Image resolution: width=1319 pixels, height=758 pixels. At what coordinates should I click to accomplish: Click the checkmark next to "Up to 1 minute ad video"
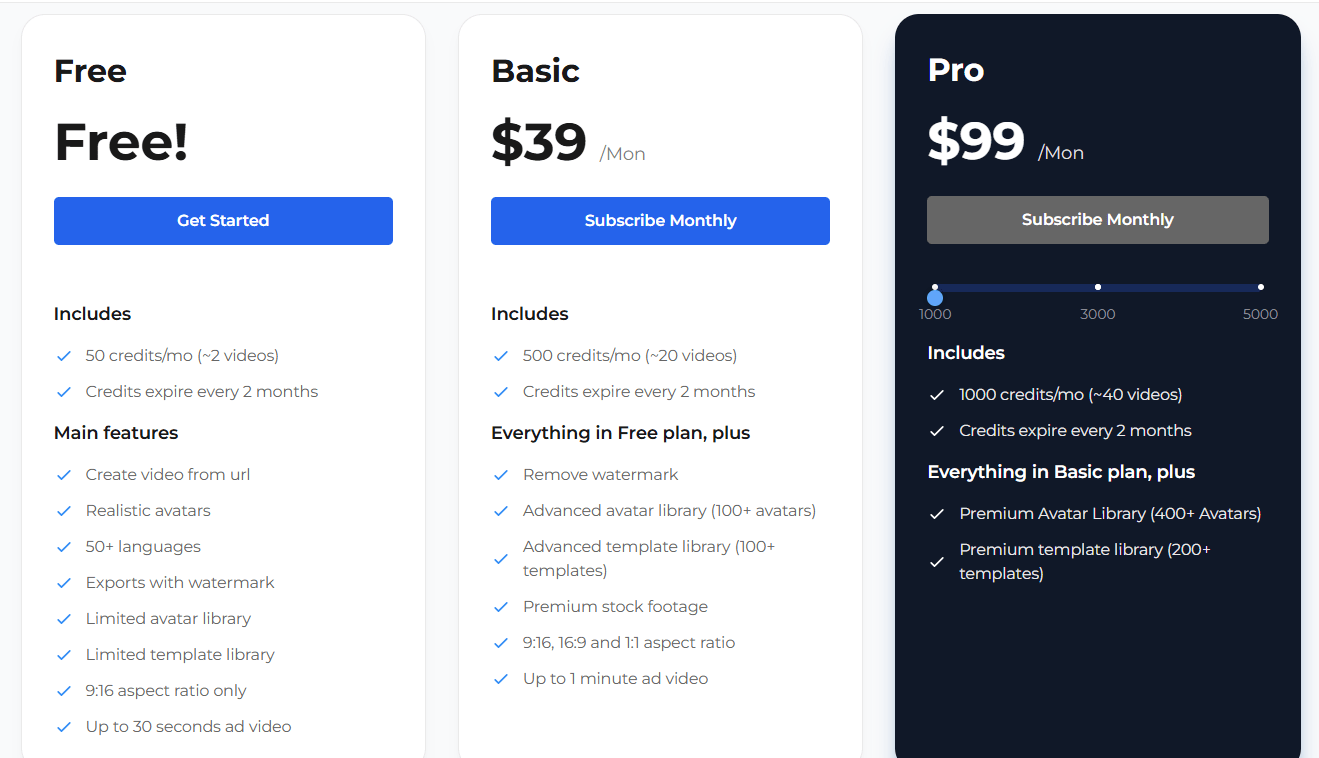pos(501,678)
